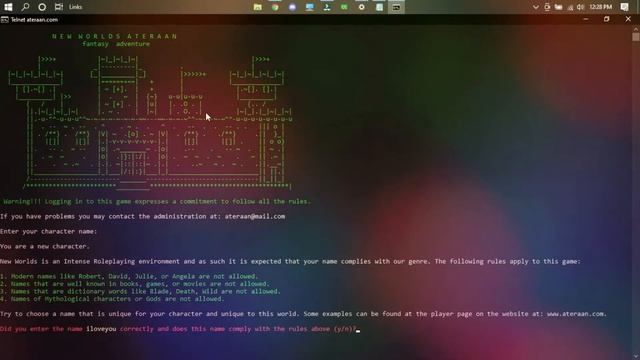Close the Telnet window
The height and width of the screenshot is (360, 640).
point(628,19)
